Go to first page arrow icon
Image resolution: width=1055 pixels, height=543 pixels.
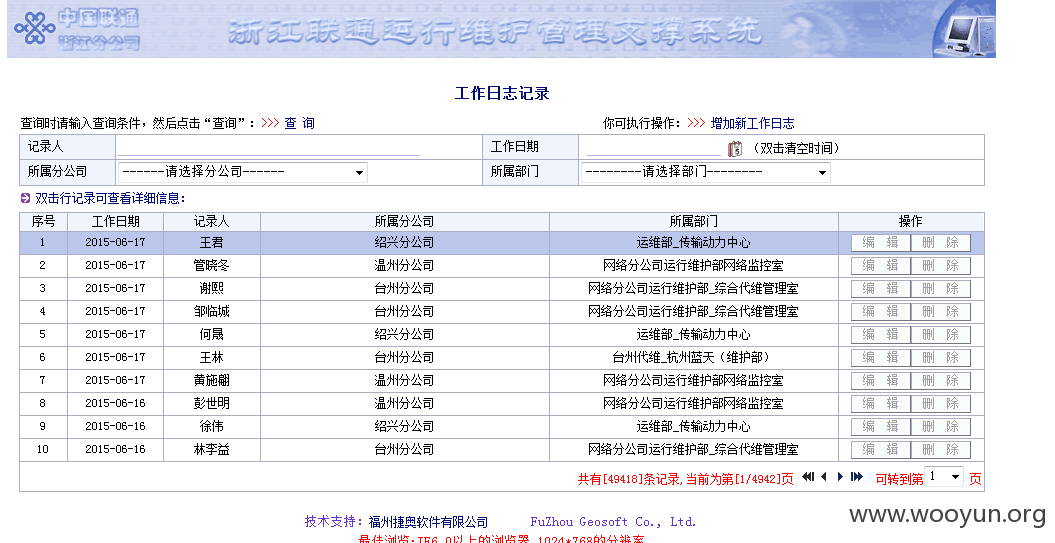click(808, 477)
